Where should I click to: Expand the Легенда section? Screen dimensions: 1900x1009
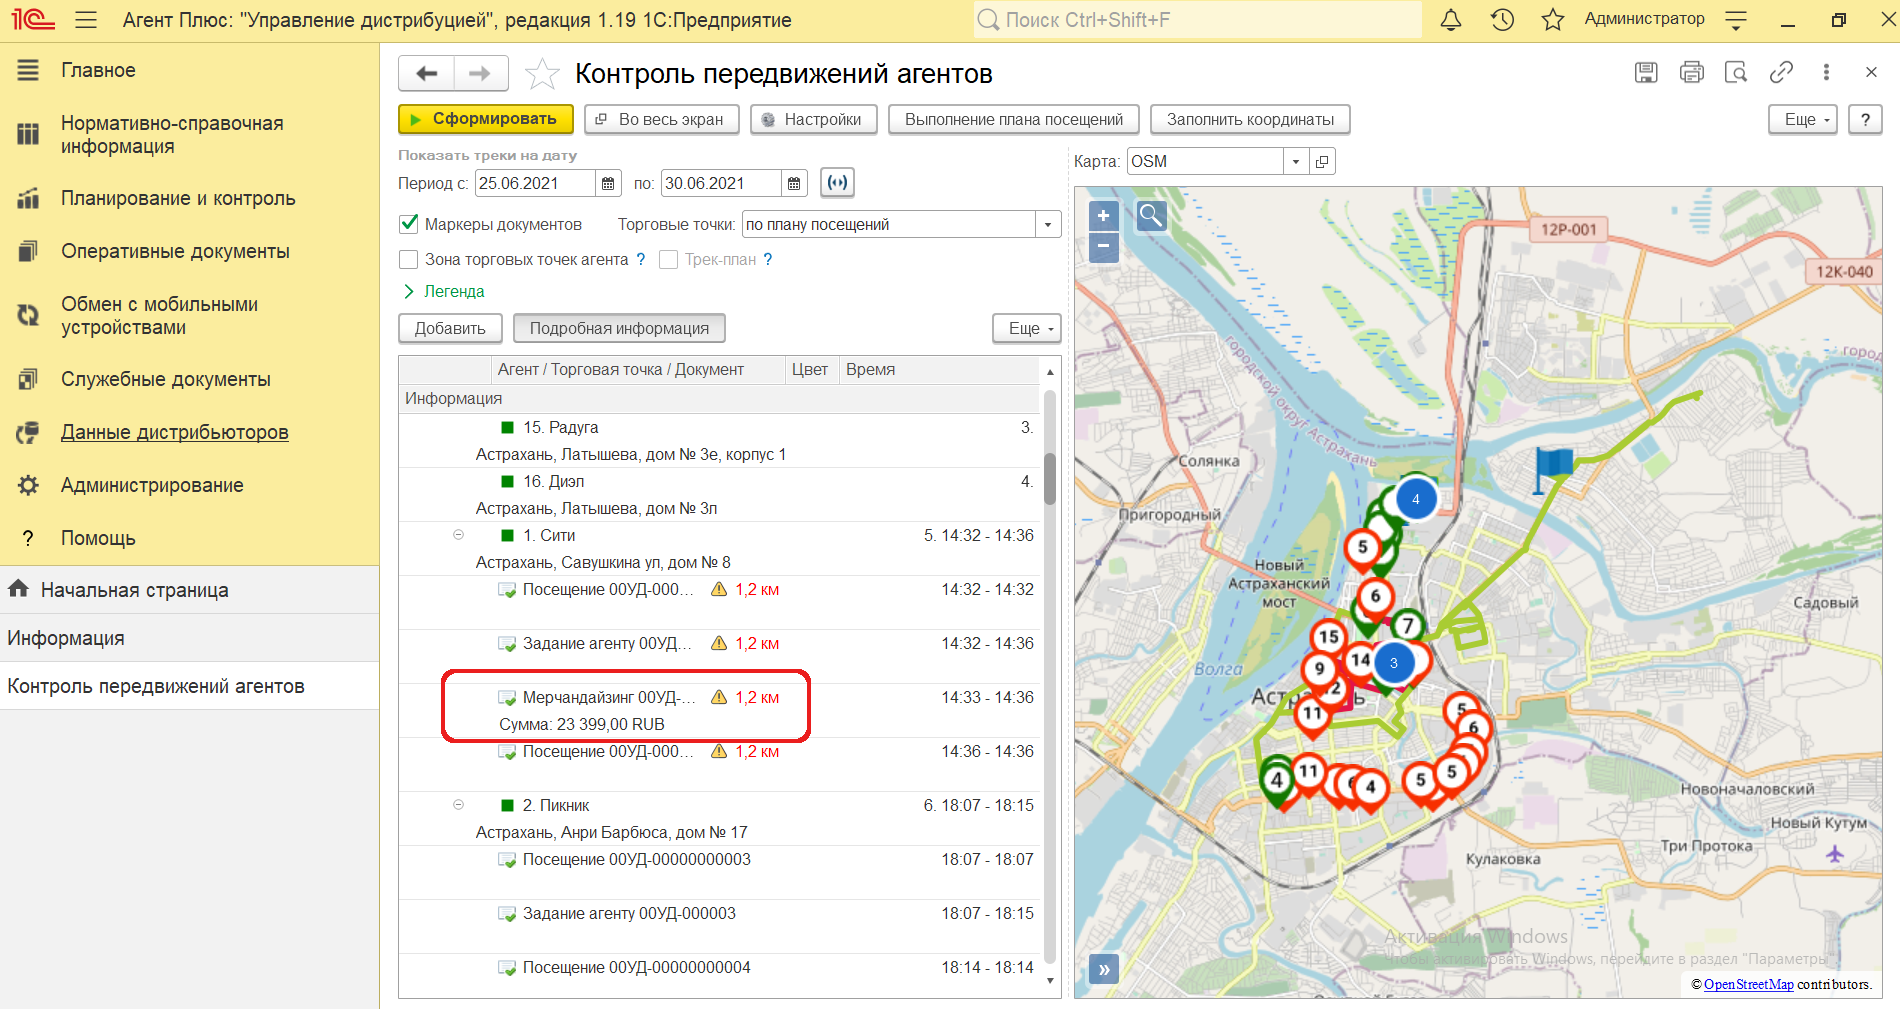tap(443, 291)
